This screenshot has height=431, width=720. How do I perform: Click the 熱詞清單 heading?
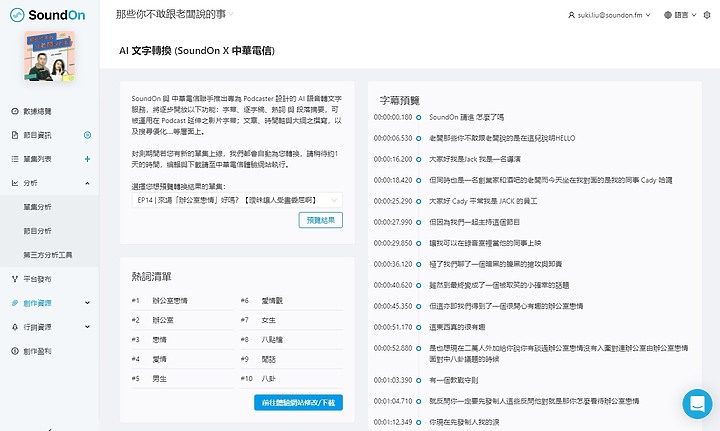click(x=152, y=276)
